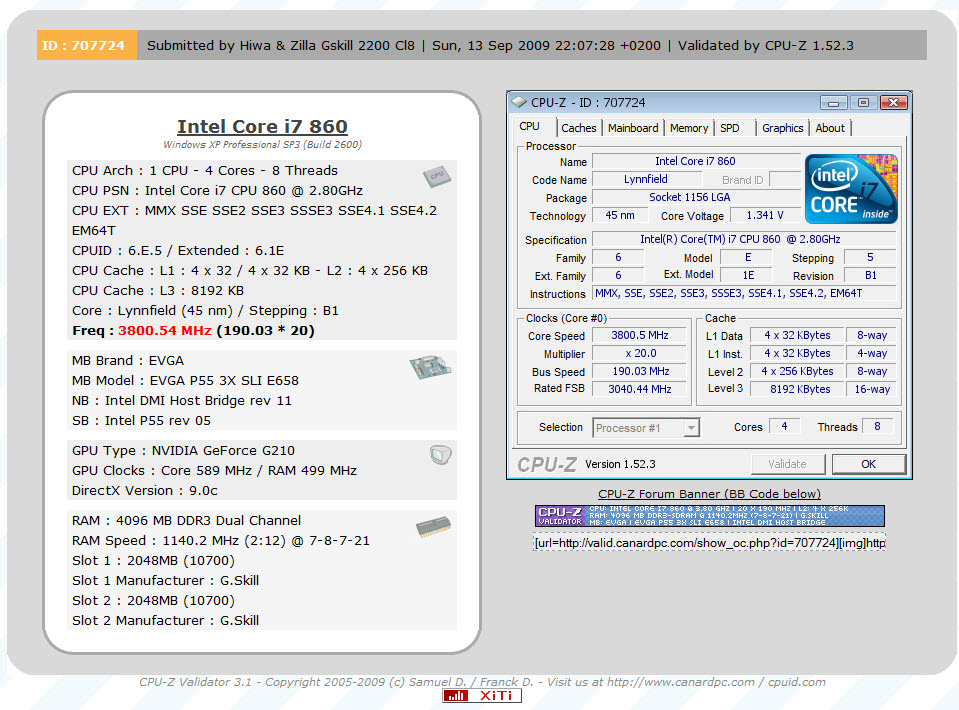The image size is (959, 710).
Task: Click the Validate button
Action: point(788,464)
